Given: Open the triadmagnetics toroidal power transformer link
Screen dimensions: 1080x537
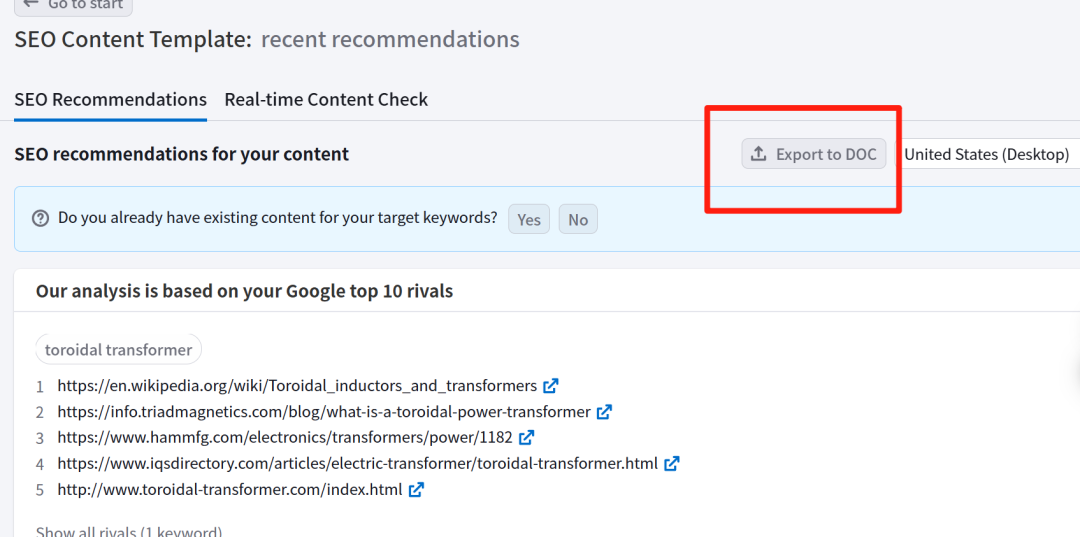Looking at the screenshot, I should click(x=324, y=412).
